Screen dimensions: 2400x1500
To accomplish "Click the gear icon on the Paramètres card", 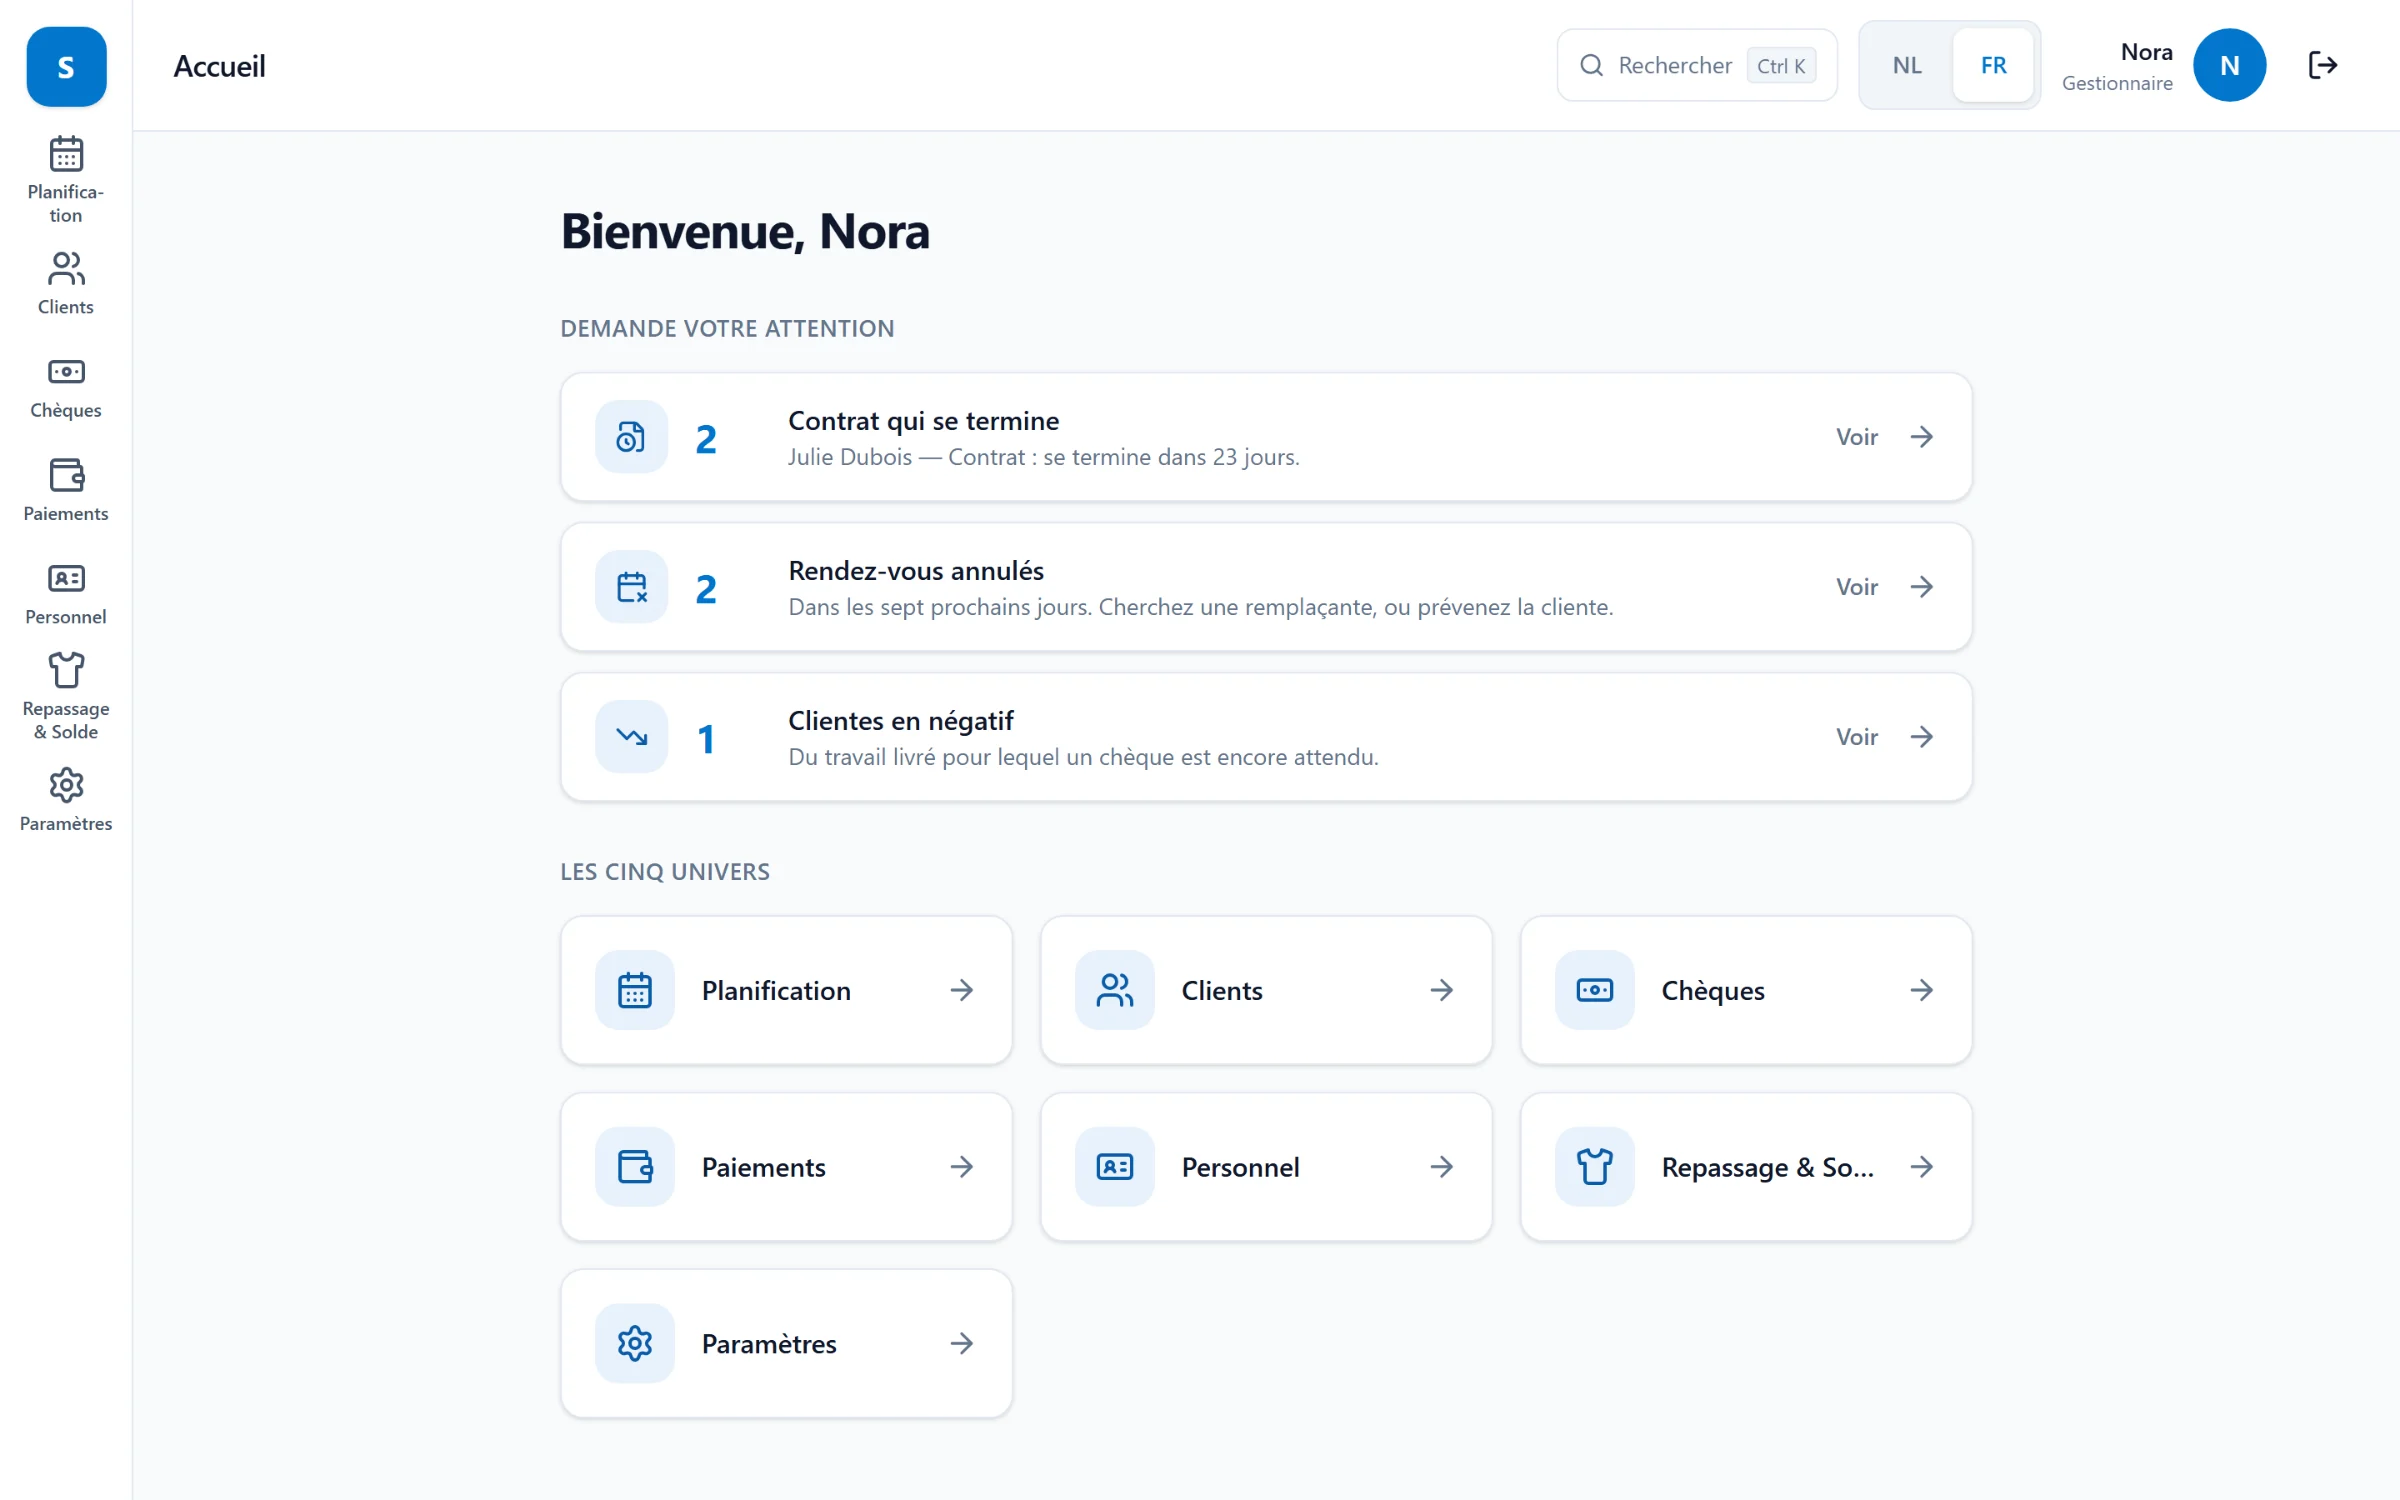I will pyautogui.click(x=635, y=1343).
